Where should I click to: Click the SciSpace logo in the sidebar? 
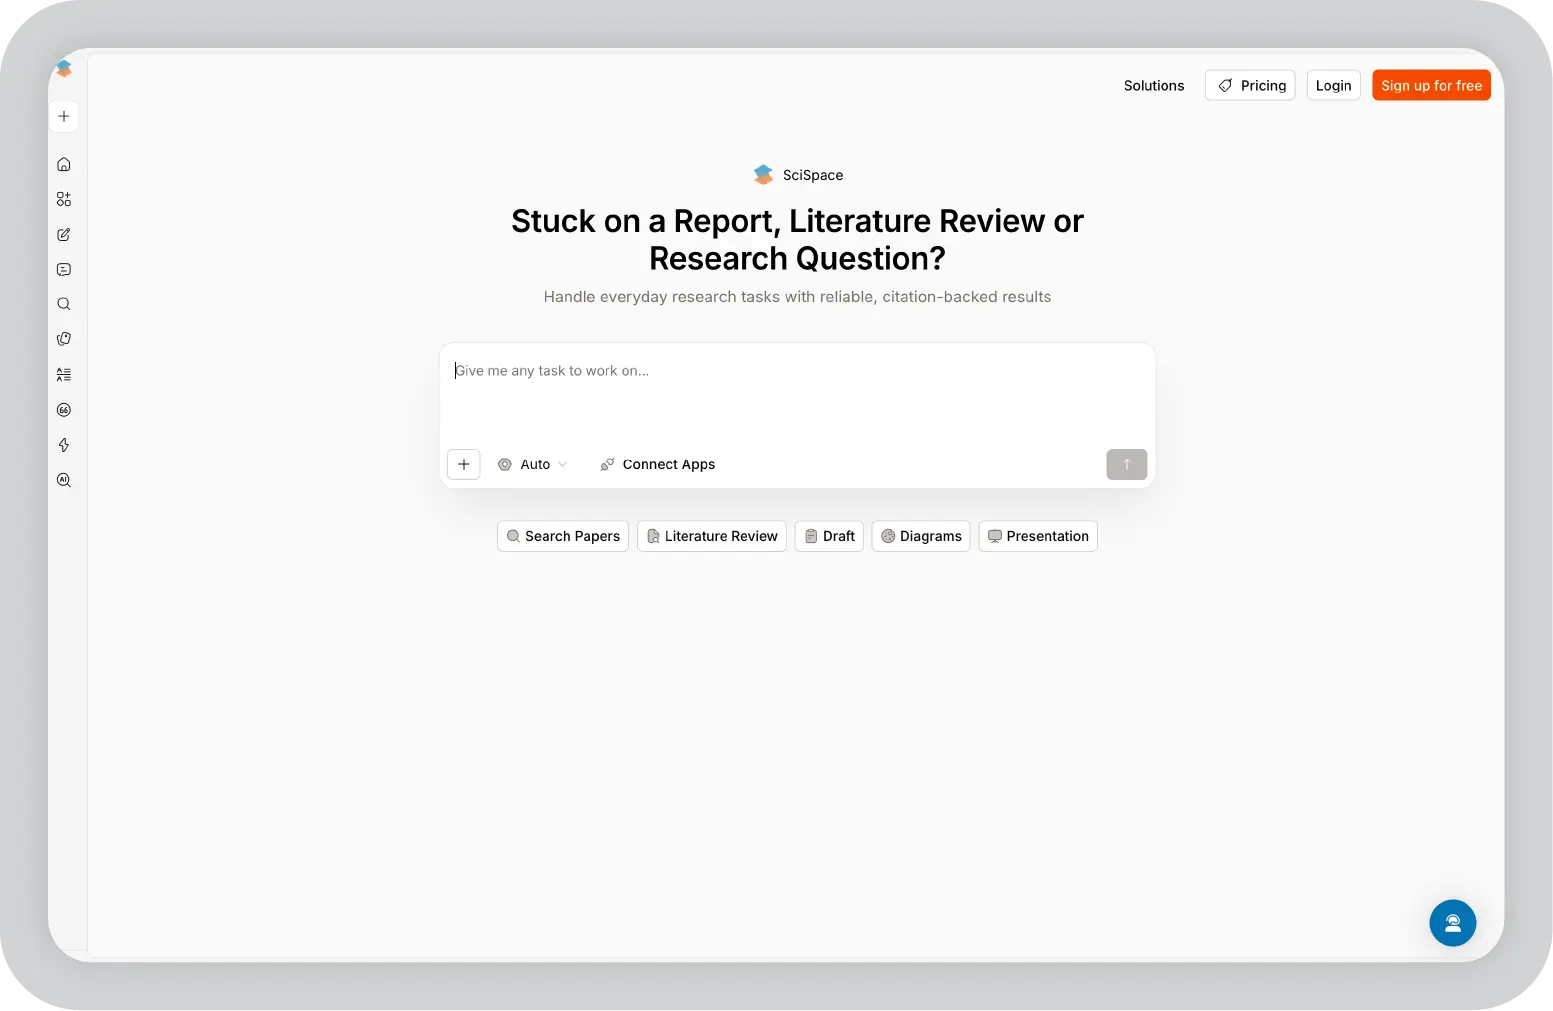pyautogui.click(x=64, y=68)
